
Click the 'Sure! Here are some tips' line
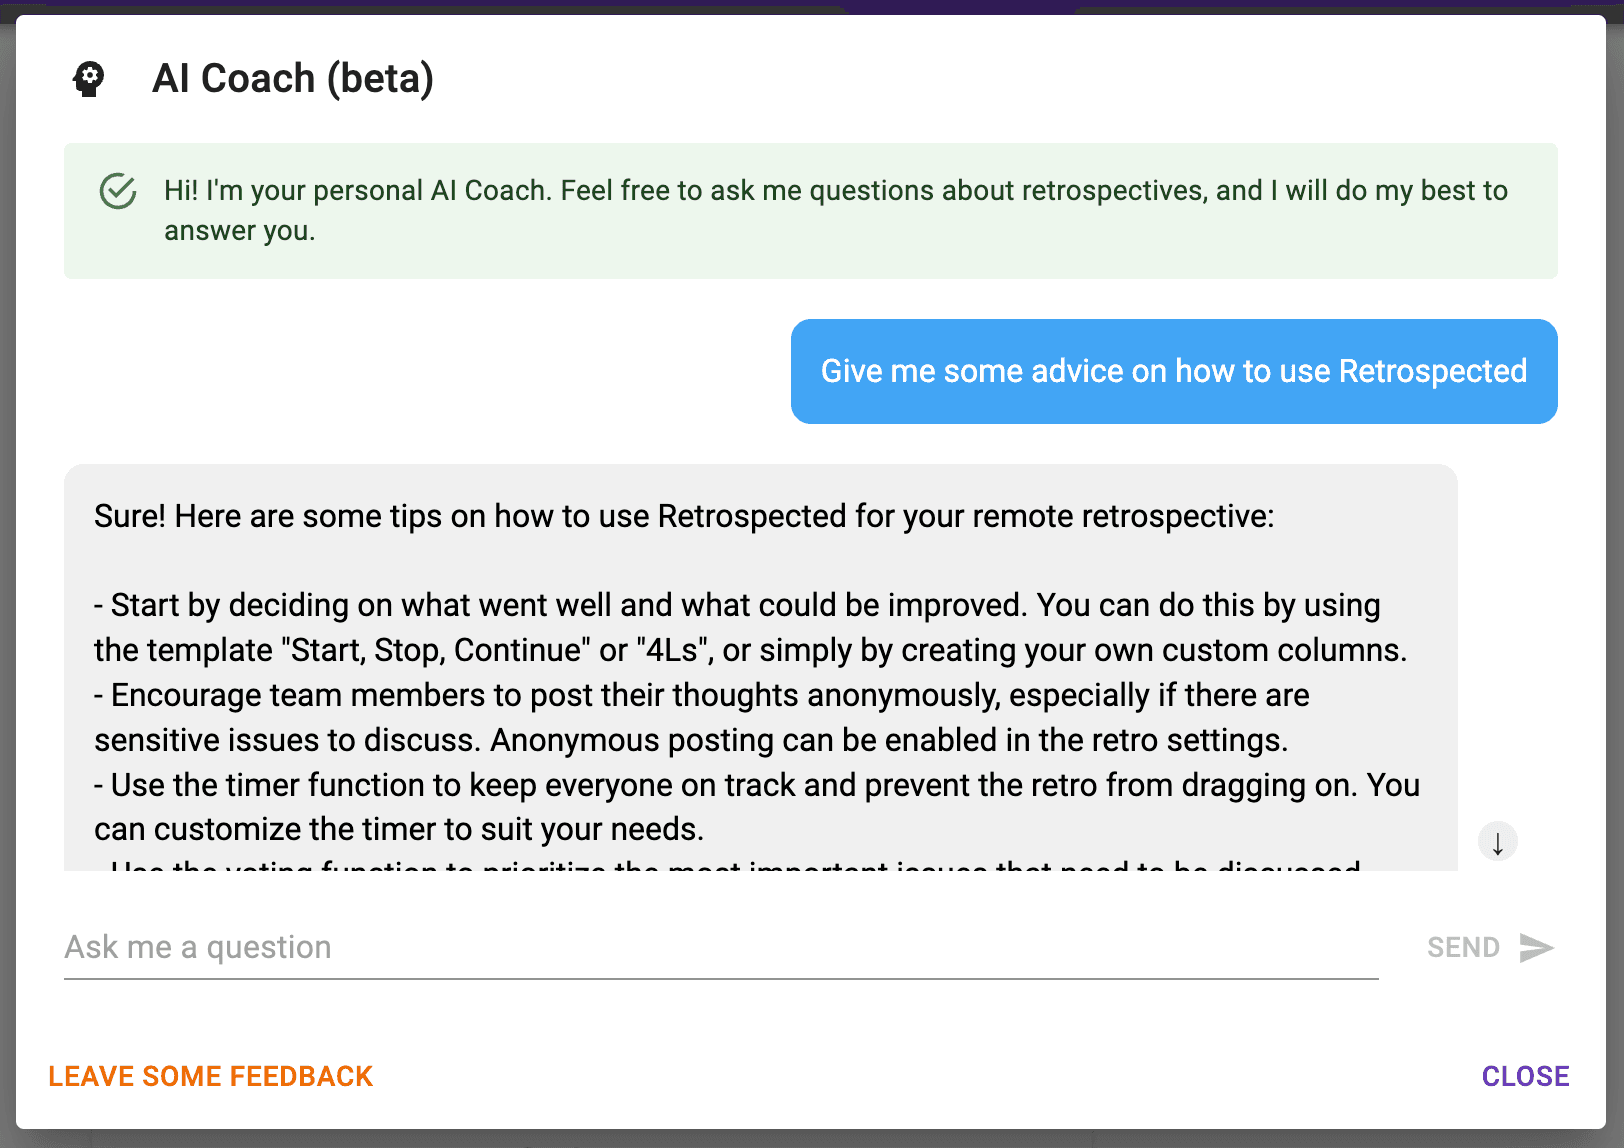point(684,516)
